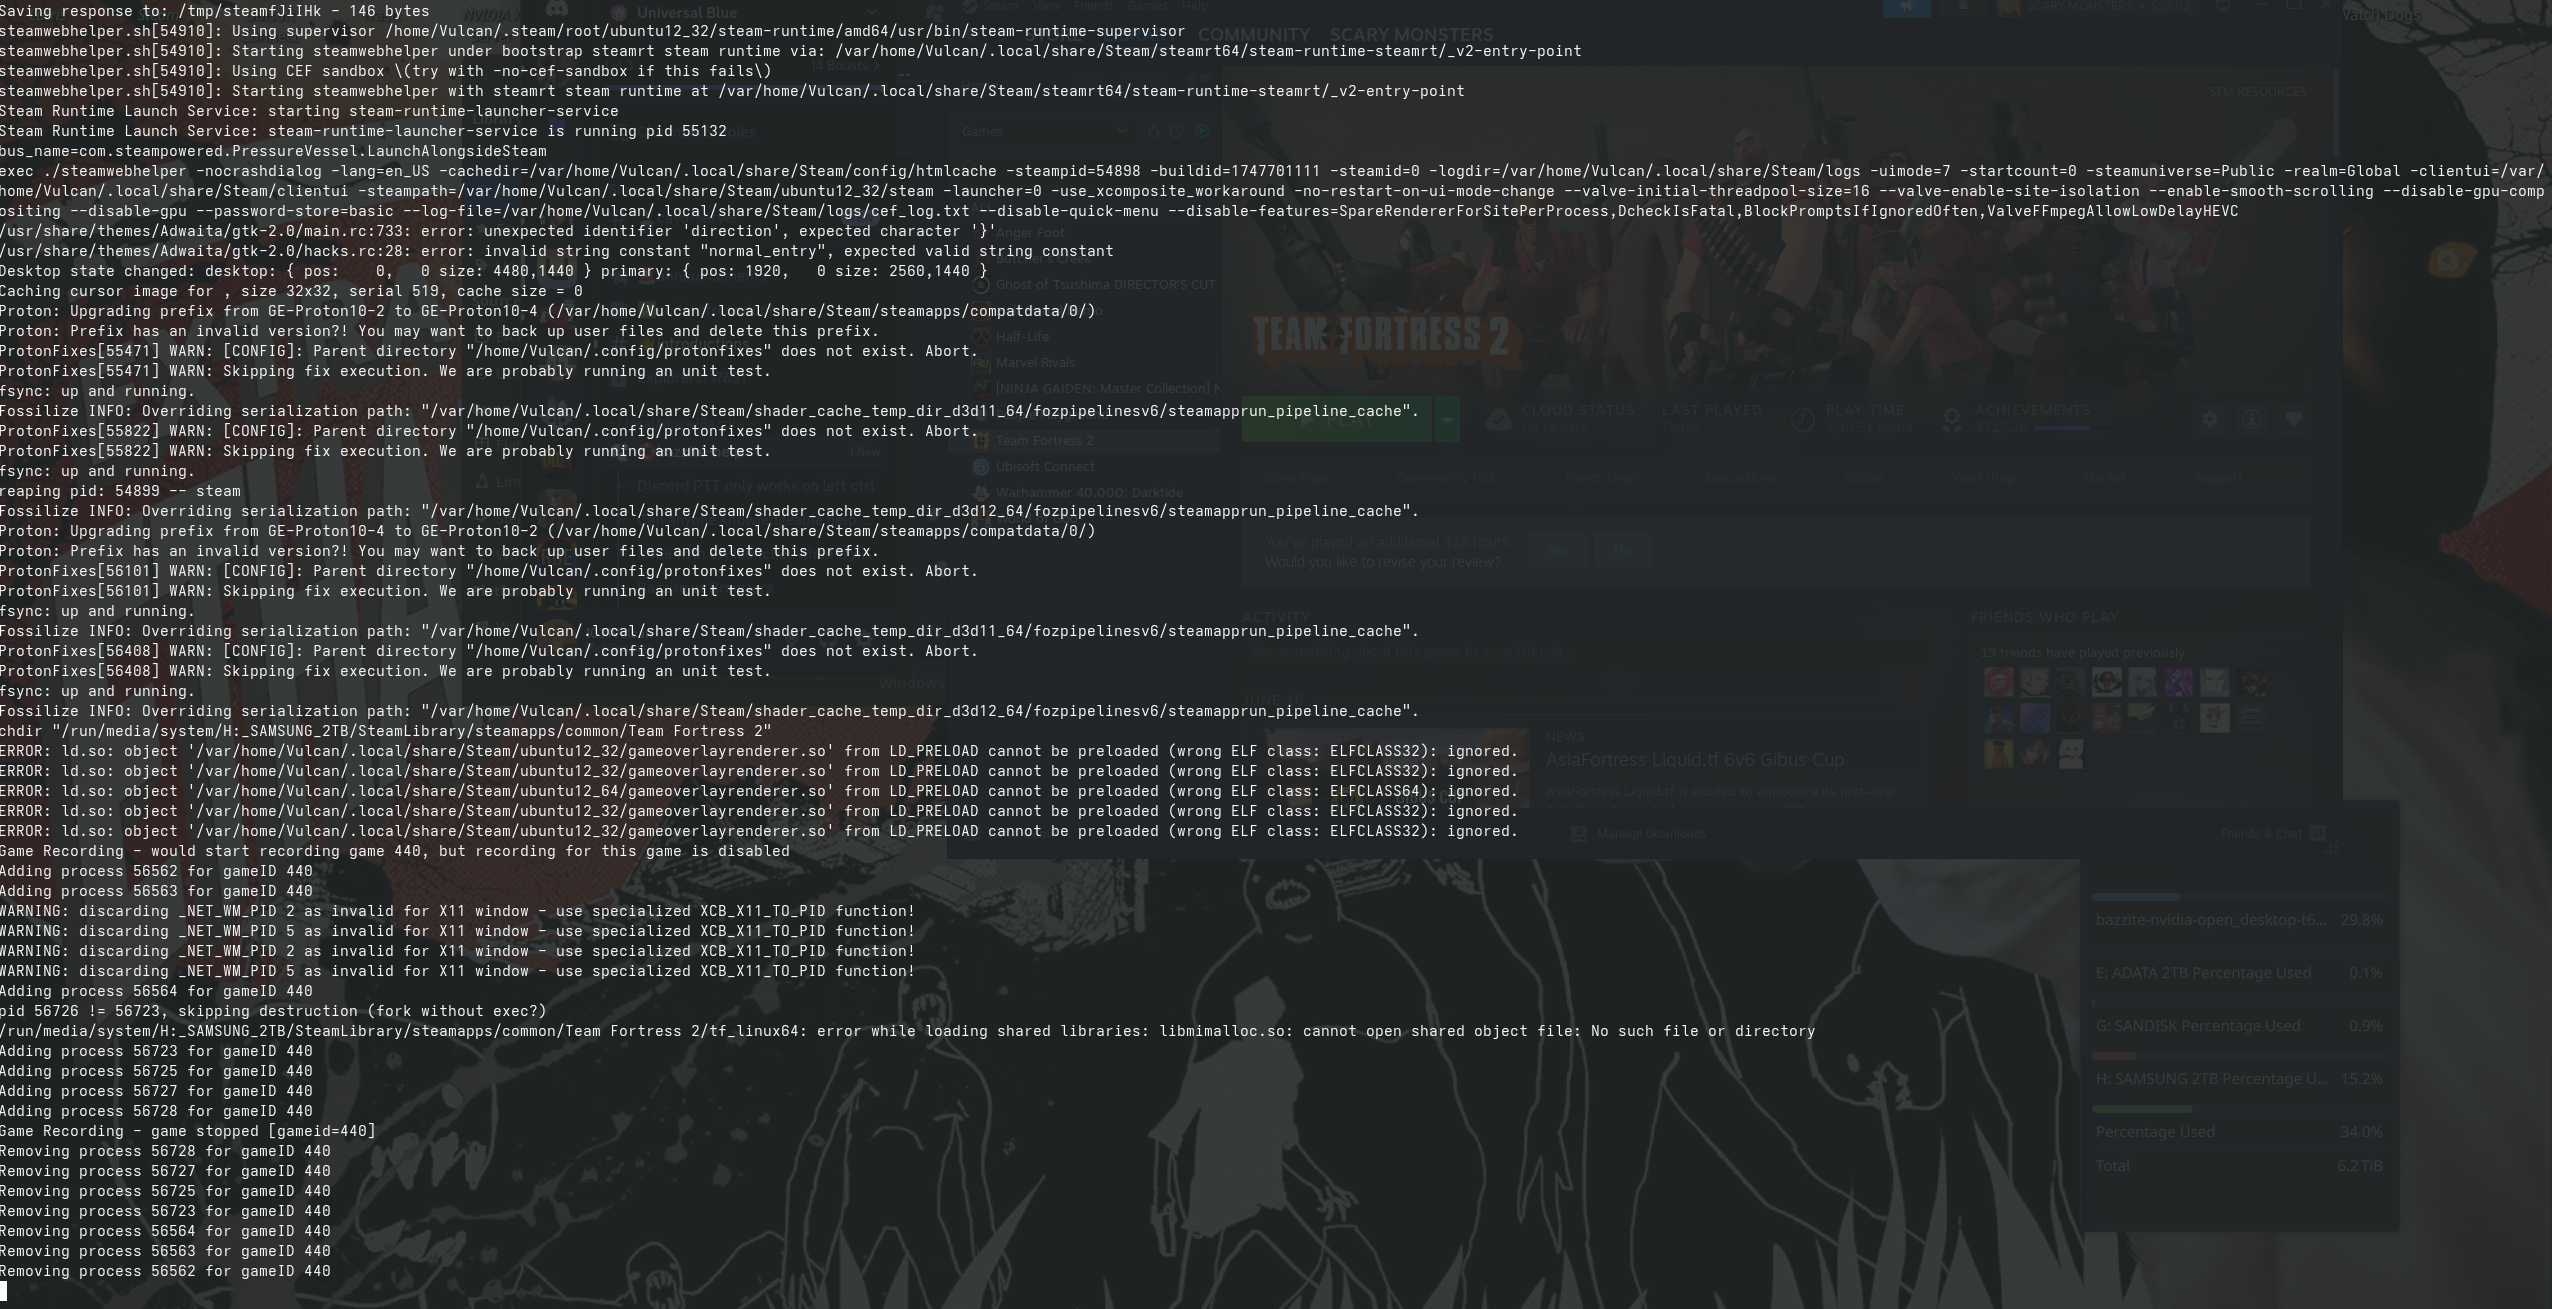
Task: Open the Play button dropdown arrow
Action: pyautogui.click(x=1447, y=420)
